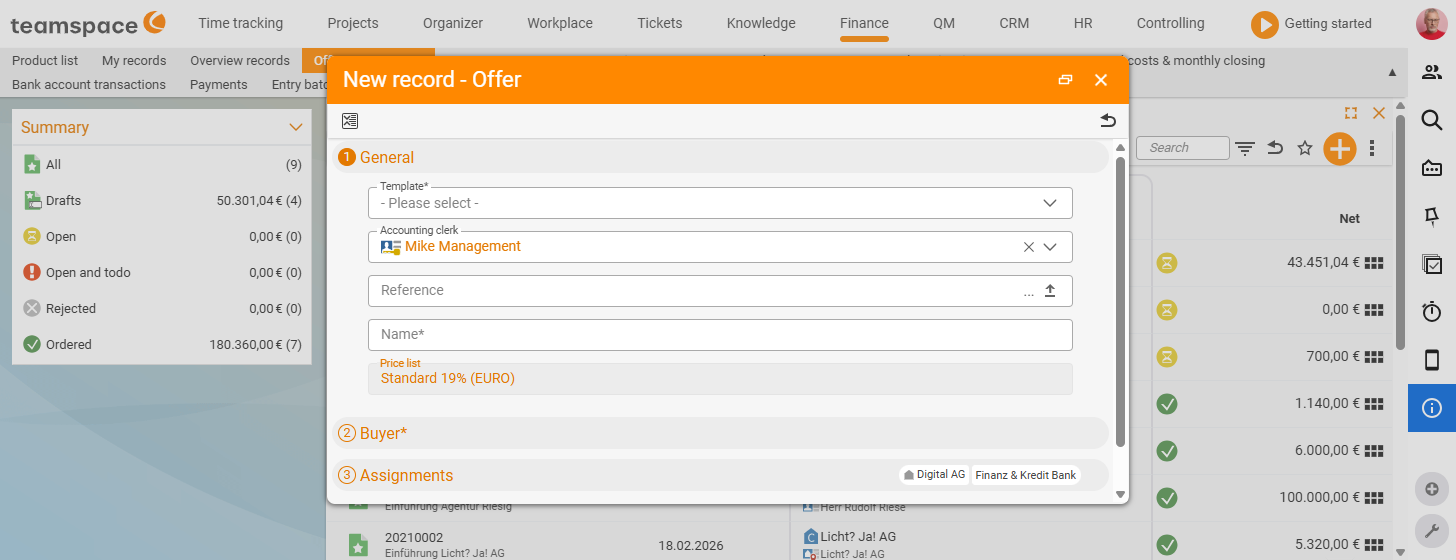Screen dimensions: 1456x560
Task: Click the star favorites icon in list toolbar
Action: pyautogui.click(x=1305, y=148)
